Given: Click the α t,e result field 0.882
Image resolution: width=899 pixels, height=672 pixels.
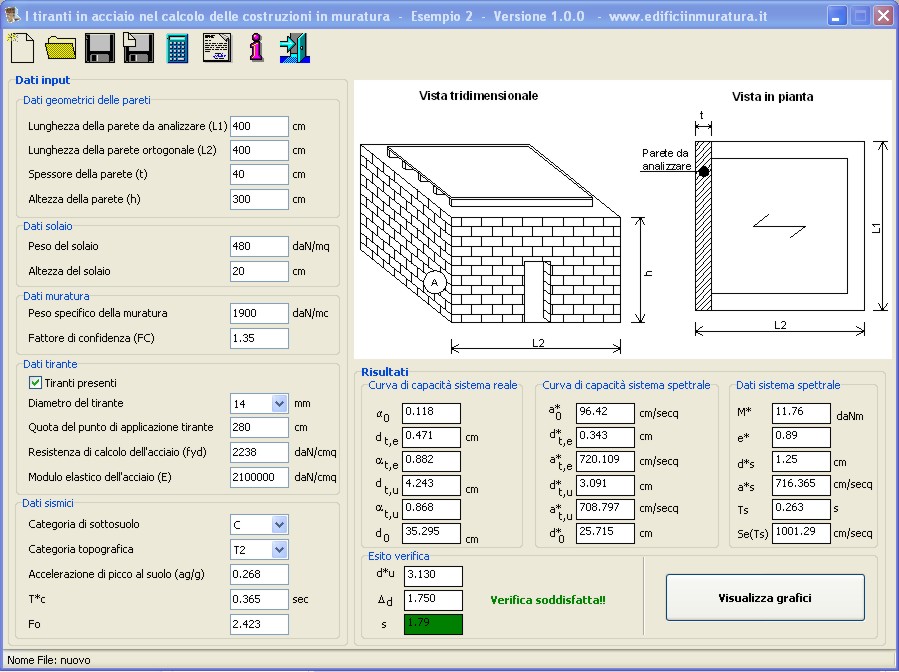Looking at the screenshot, I should 431,461.
